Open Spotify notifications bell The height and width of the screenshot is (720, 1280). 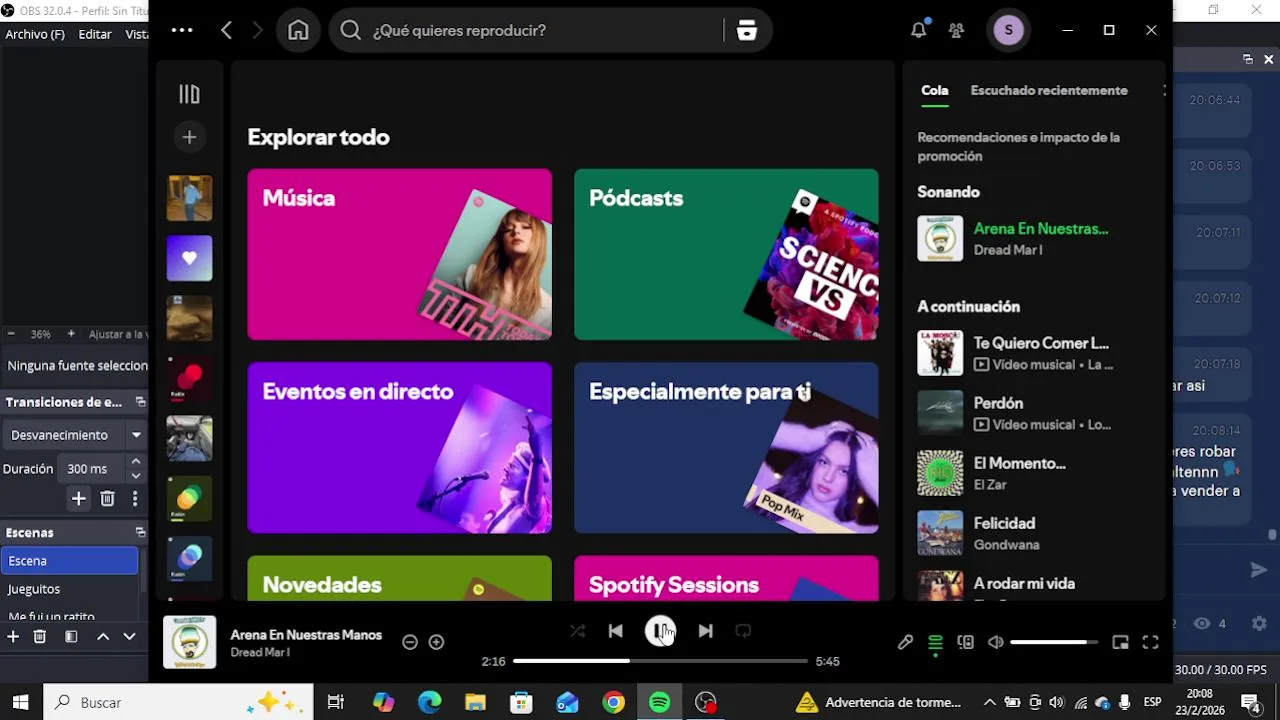[x=918, y=30]
